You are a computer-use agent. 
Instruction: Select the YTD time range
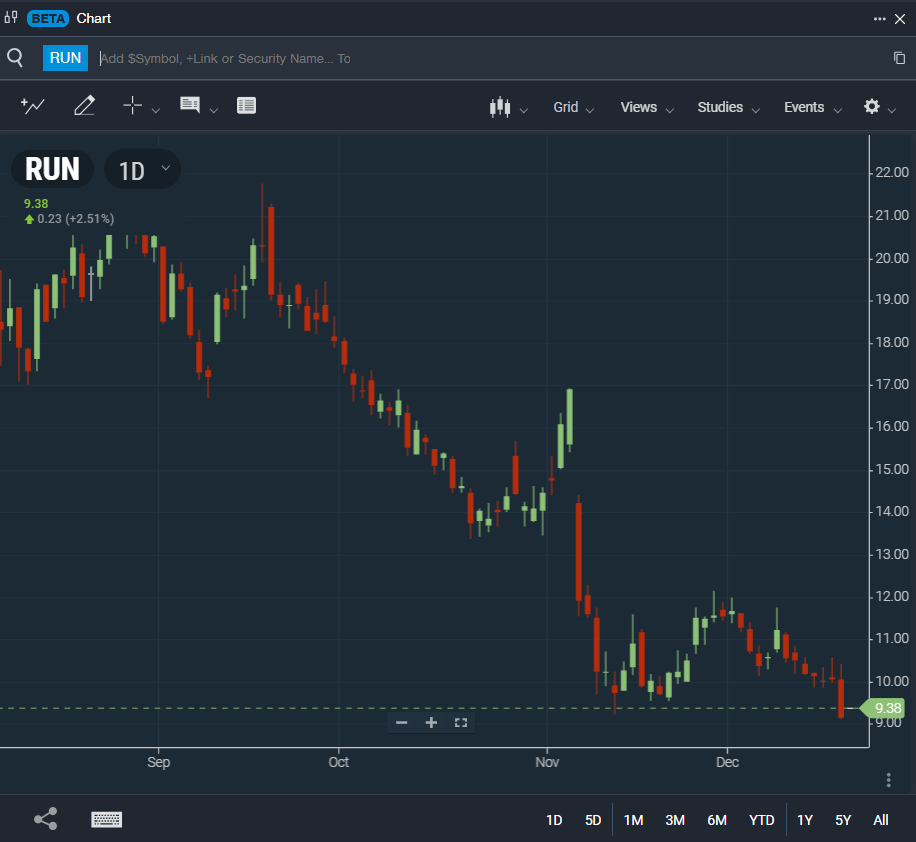761,820
